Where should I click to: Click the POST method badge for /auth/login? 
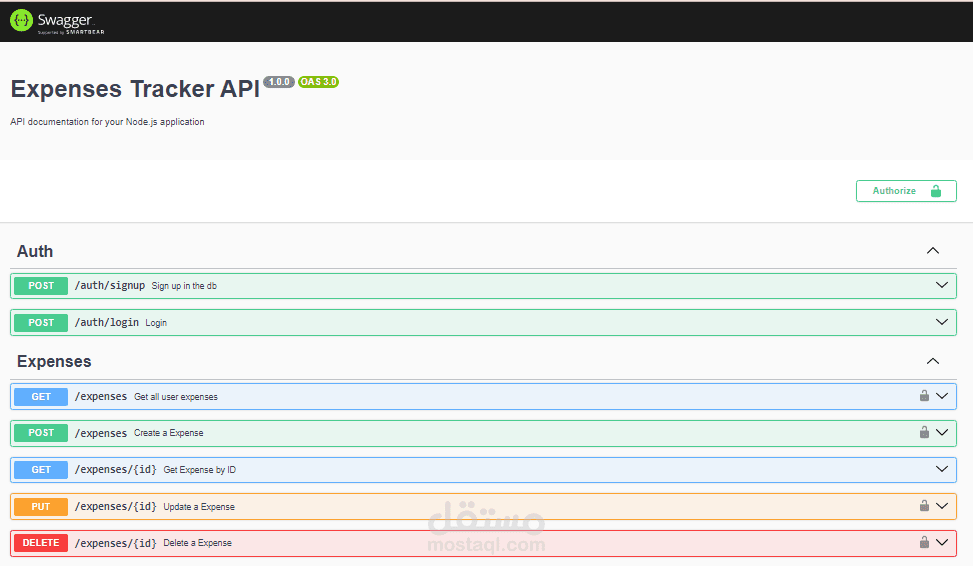(41, 323)
